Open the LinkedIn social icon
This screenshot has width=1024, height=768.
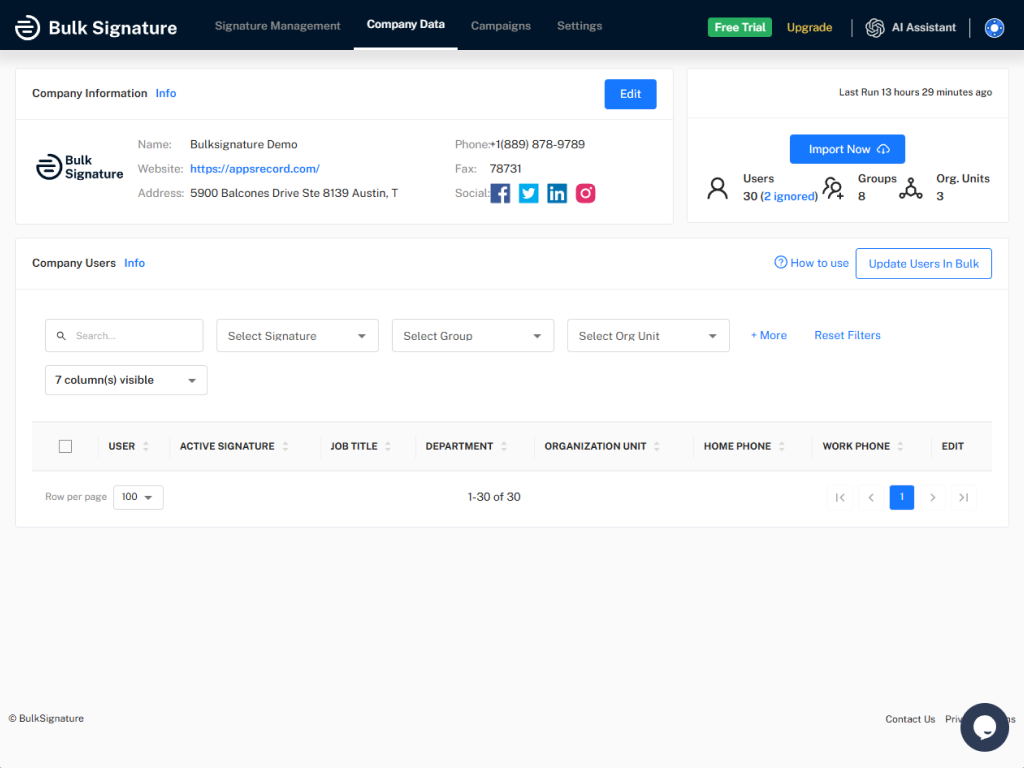pyautogui.click(x=557, y=193)
